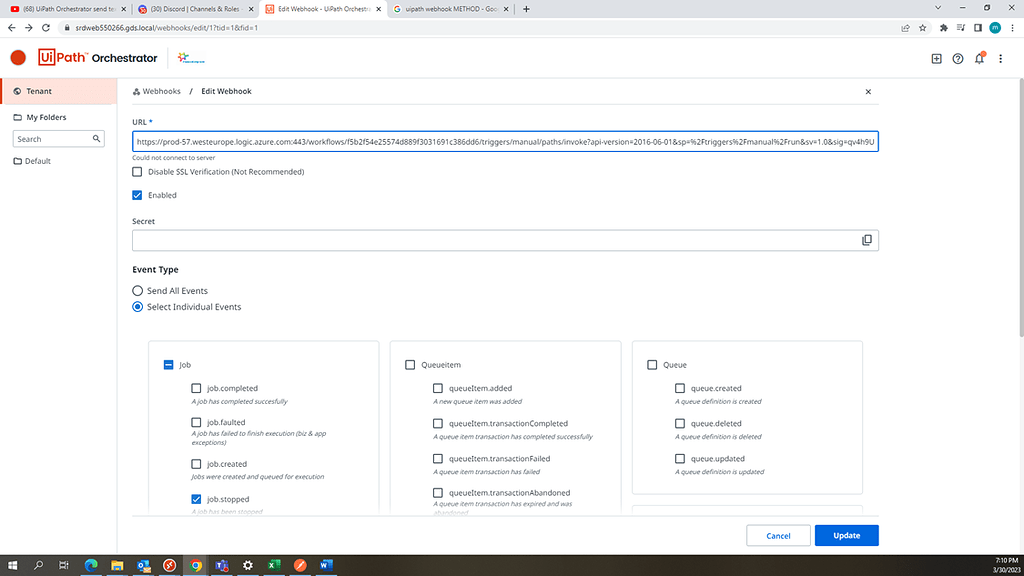Screen dimensions: 1024x576
Task: Cancel the webhook edits
Action: click(778, 535)
